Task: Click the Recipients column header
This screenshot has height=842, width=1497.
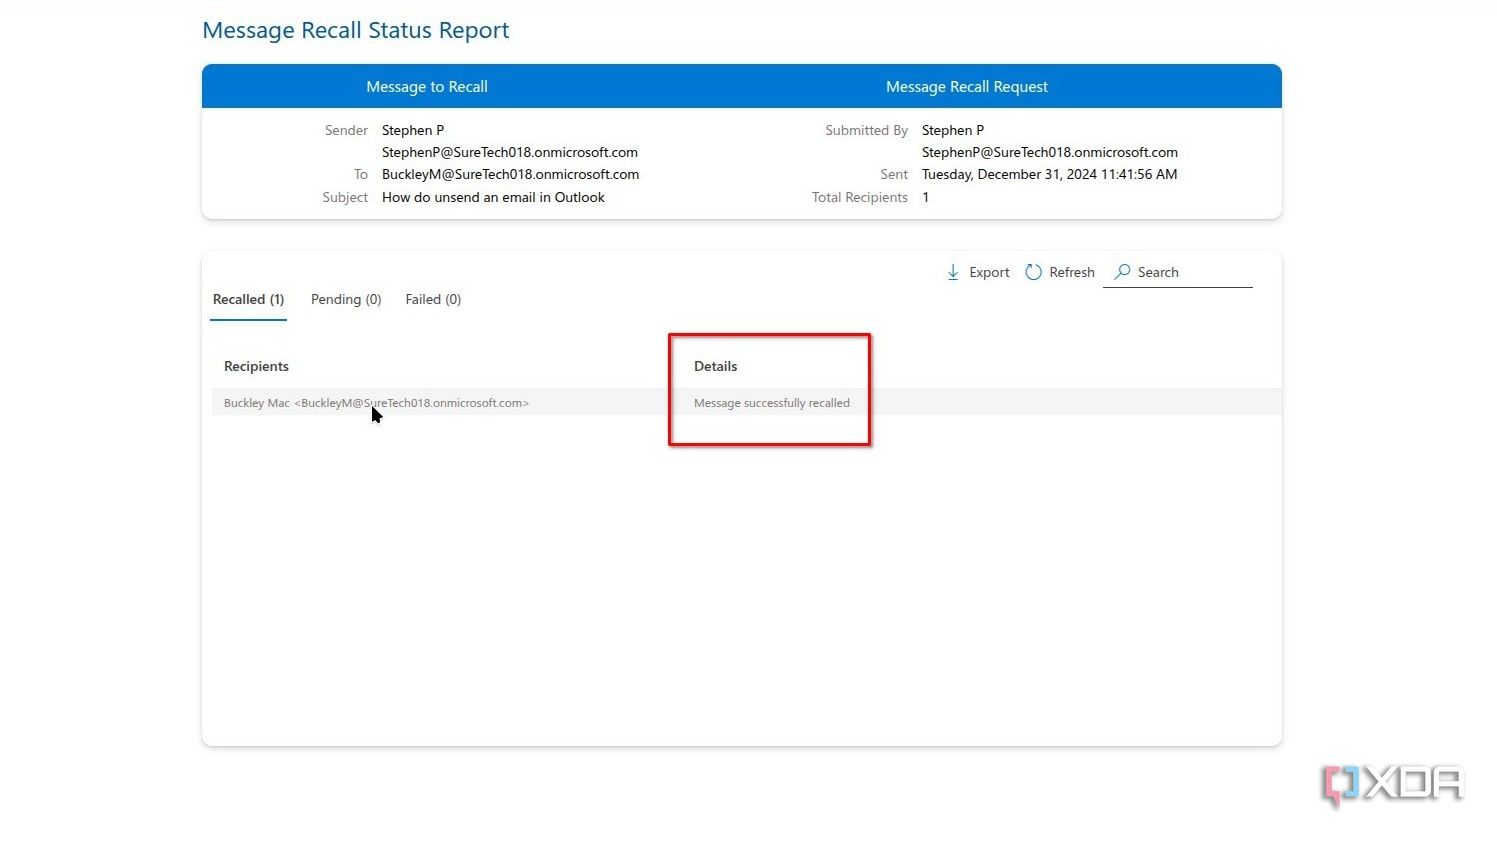Action: tap(256, 366)
